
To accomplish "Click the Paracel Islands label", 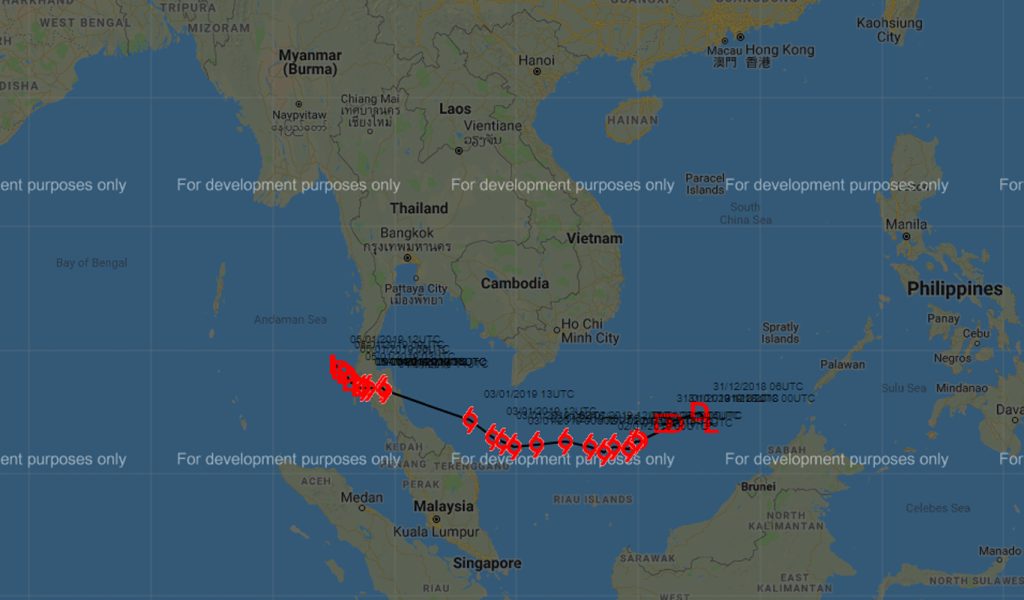I will [705, 184].
